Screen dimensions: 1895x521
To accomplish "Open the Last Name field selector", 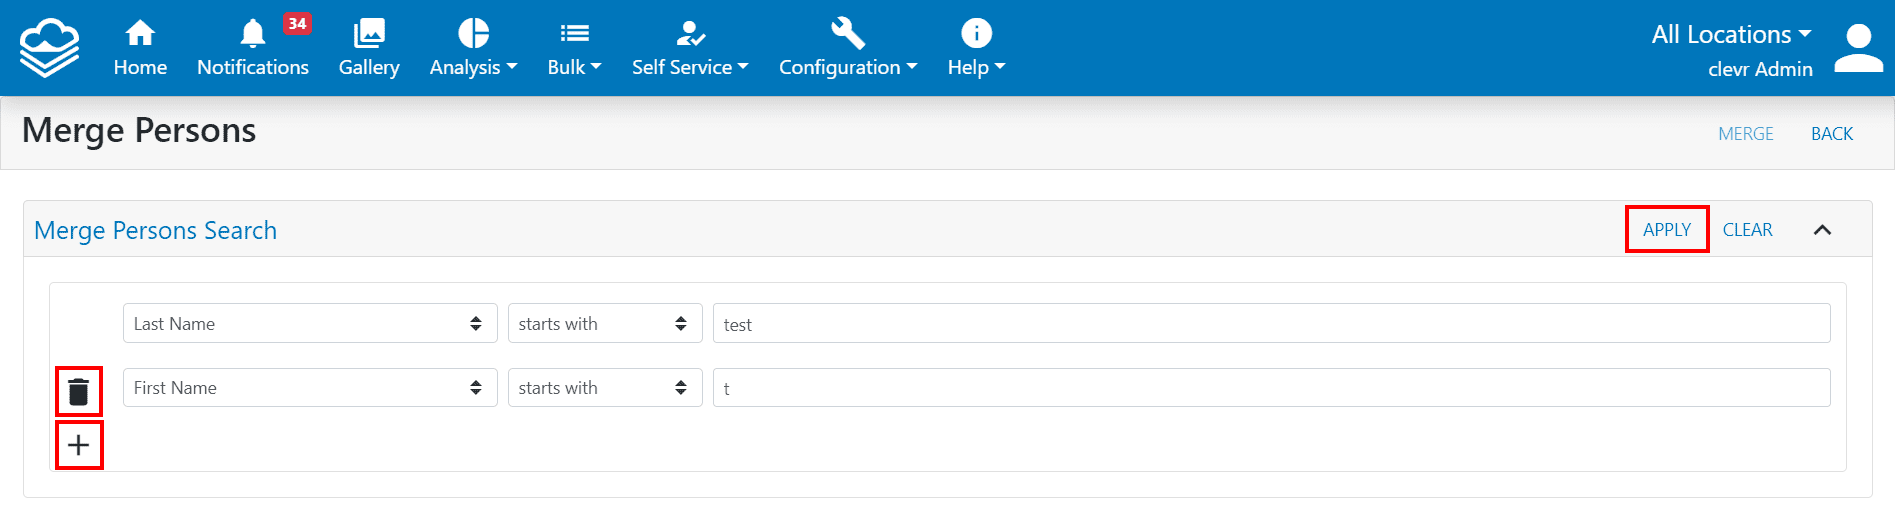I will (x=310, y=323).
